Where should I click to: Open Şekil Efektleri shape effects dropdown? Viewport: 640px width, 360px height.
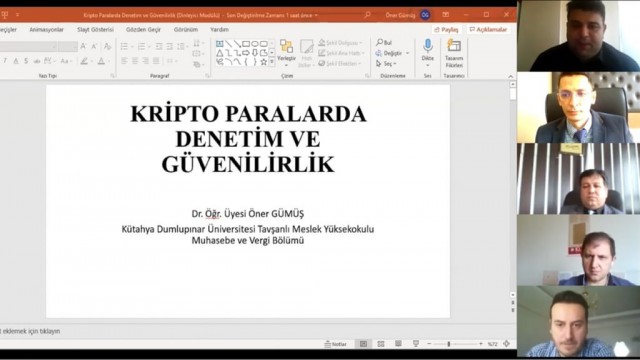coord(340,63)
